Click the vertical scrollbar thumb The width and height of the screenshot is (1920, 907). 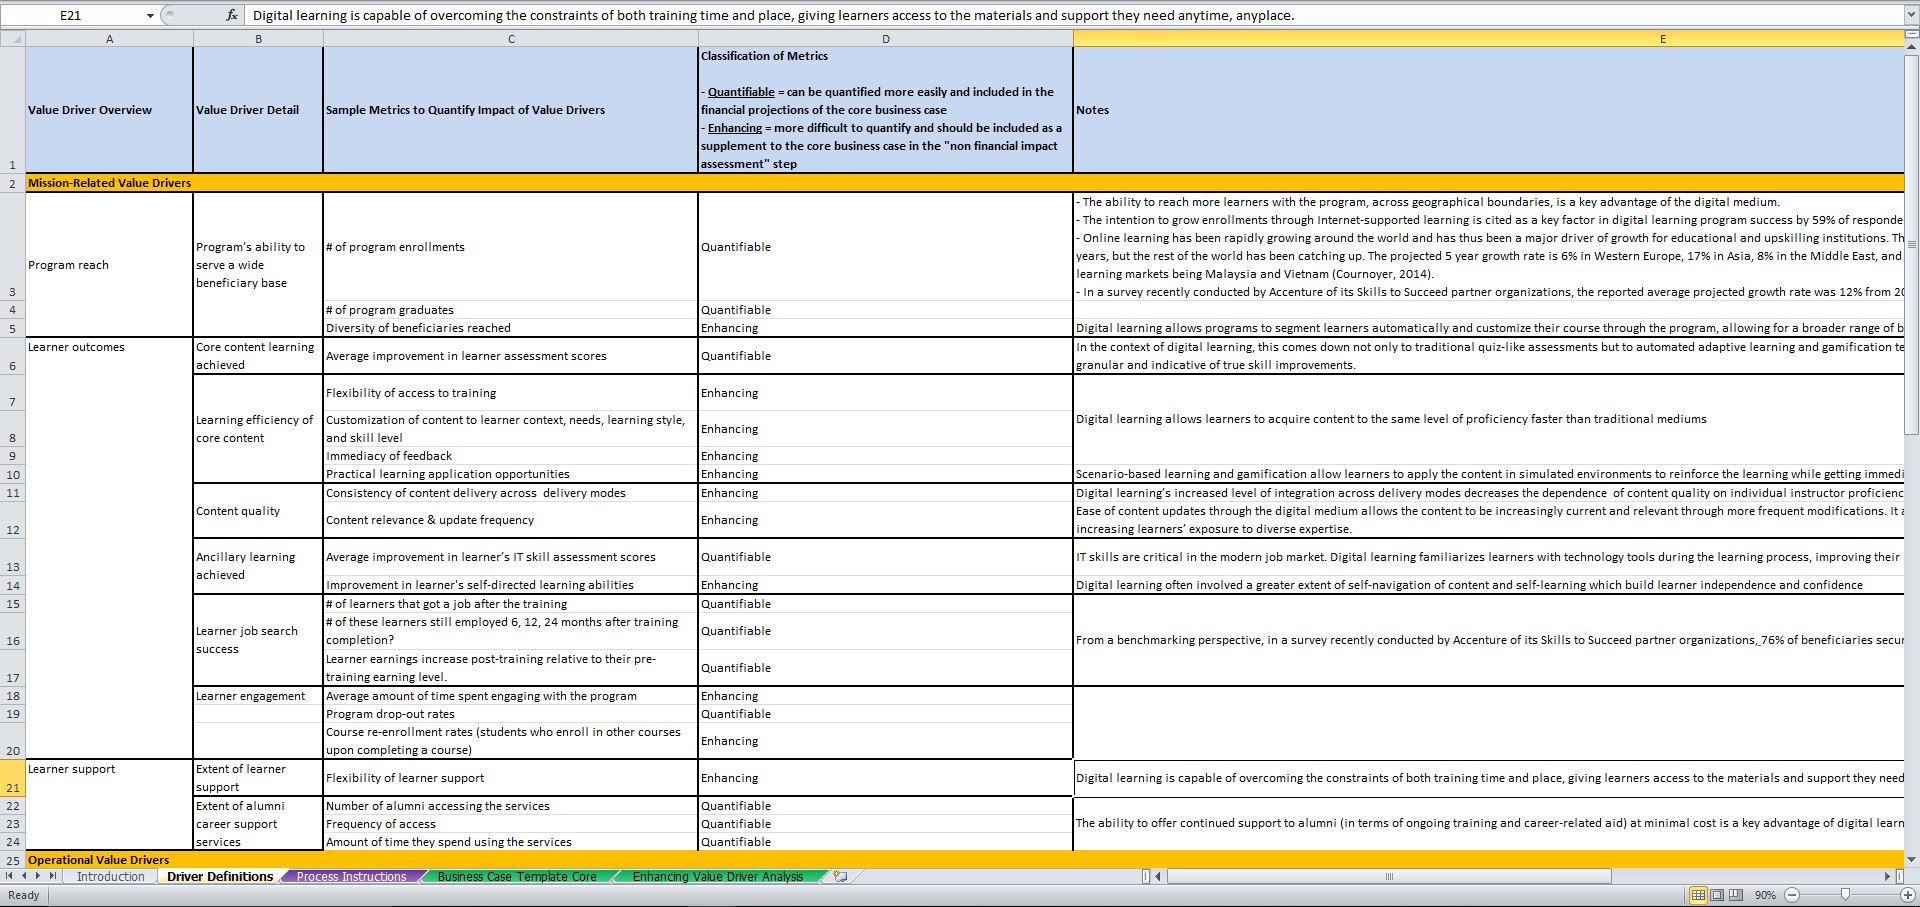(x=1911, y=245)
